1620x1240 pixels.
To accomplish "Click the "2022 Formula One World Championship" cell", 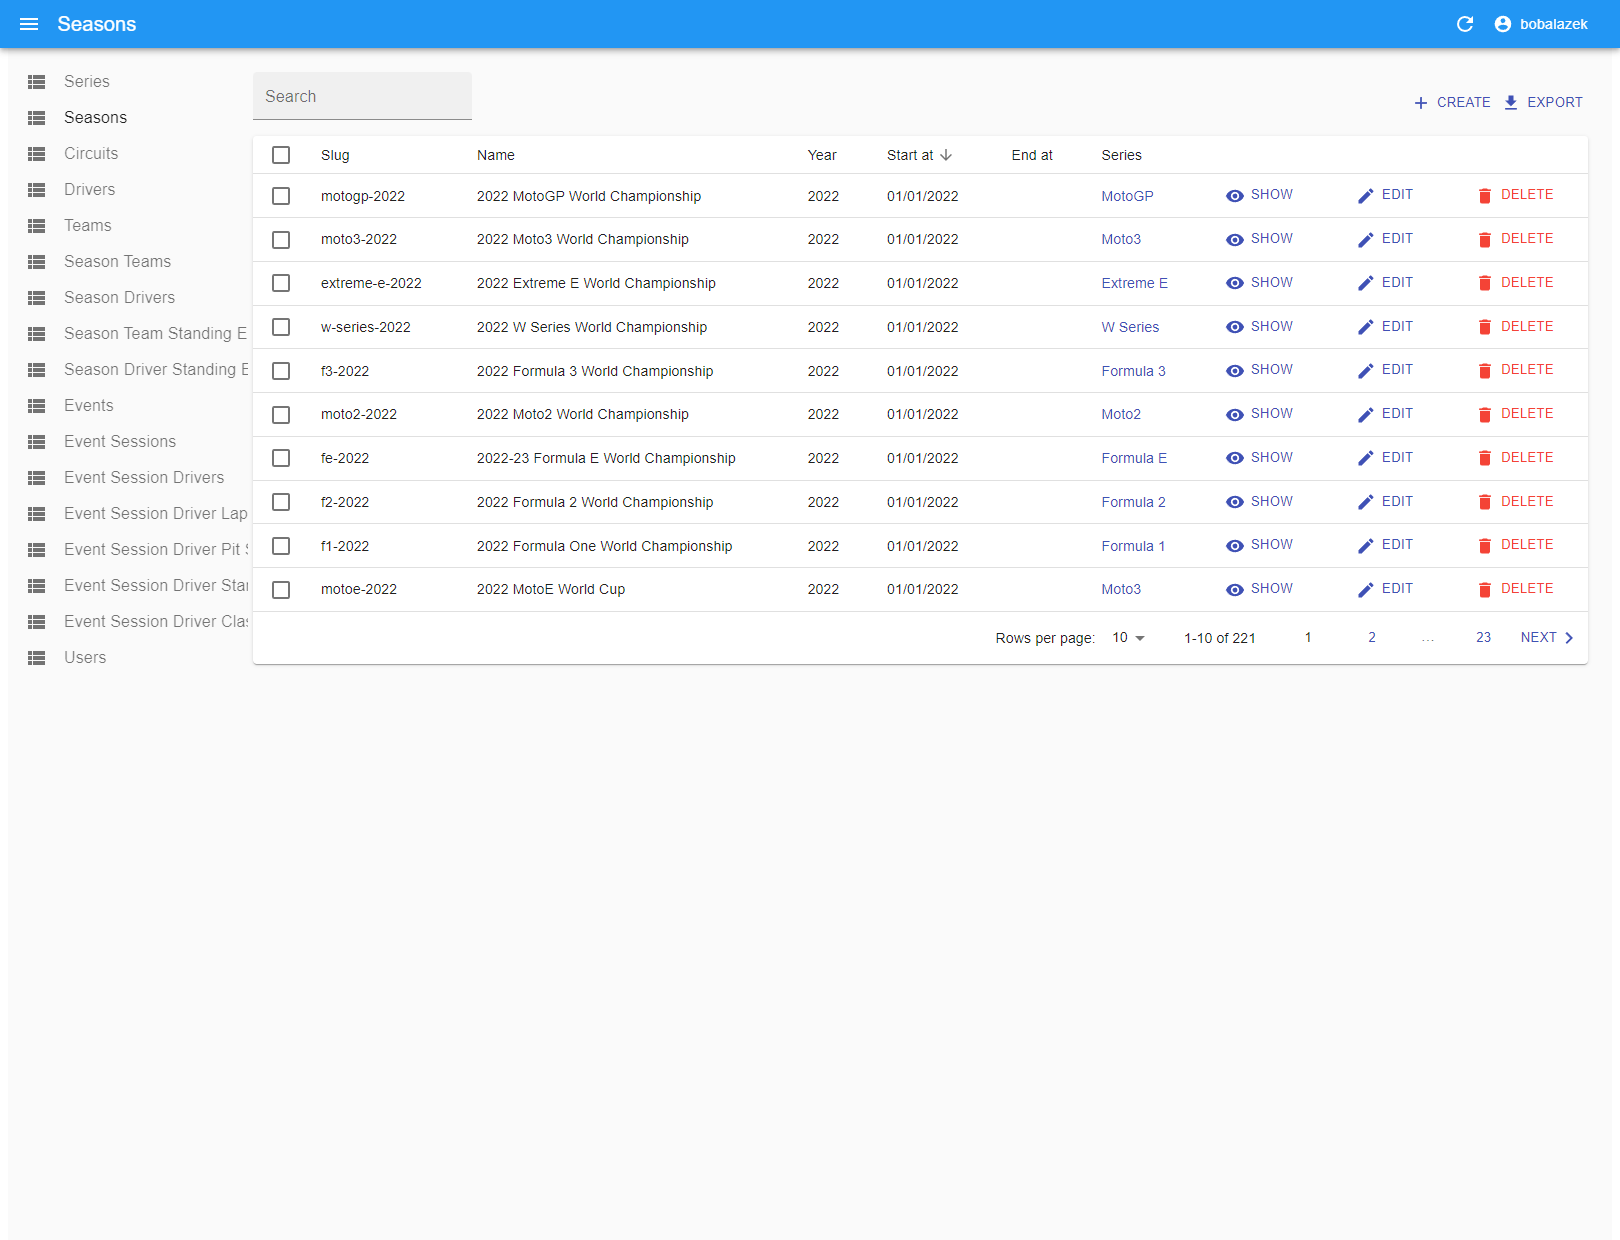I will click(x=604, y=546).
